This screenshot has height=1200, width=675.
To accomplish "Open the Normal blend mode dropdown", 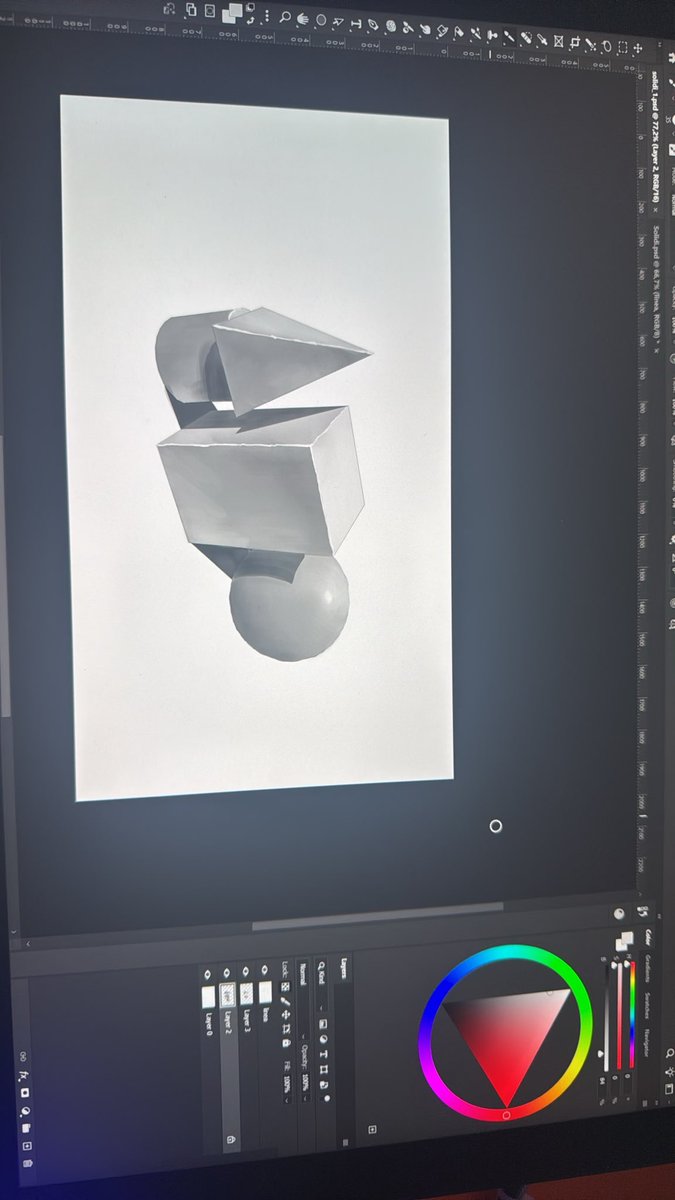I will pos(303,1000).
